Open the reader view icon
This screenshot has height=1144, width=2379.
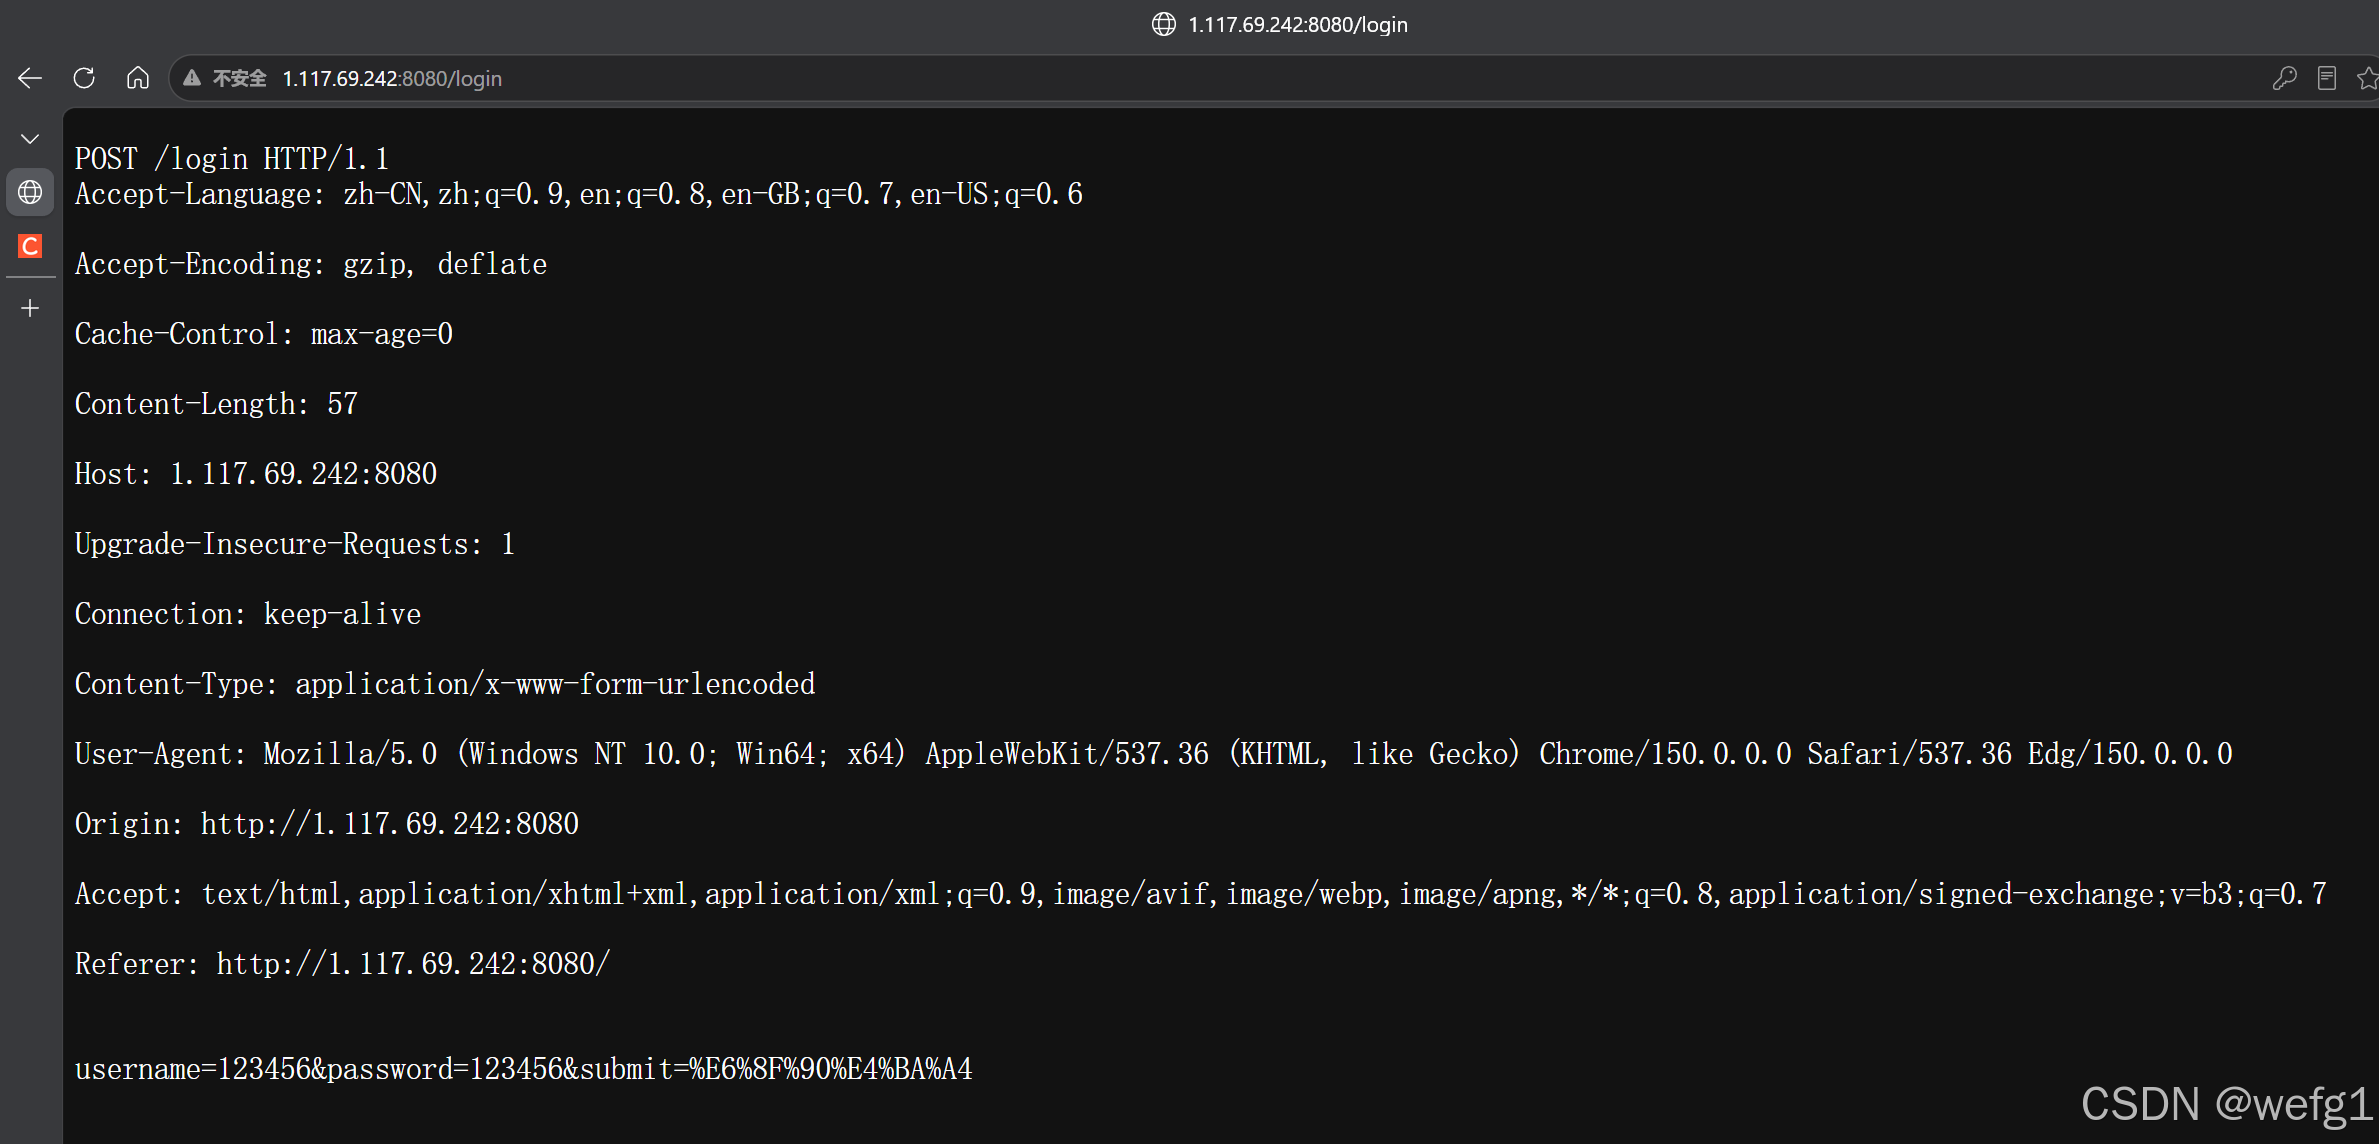pos(2327,78)
